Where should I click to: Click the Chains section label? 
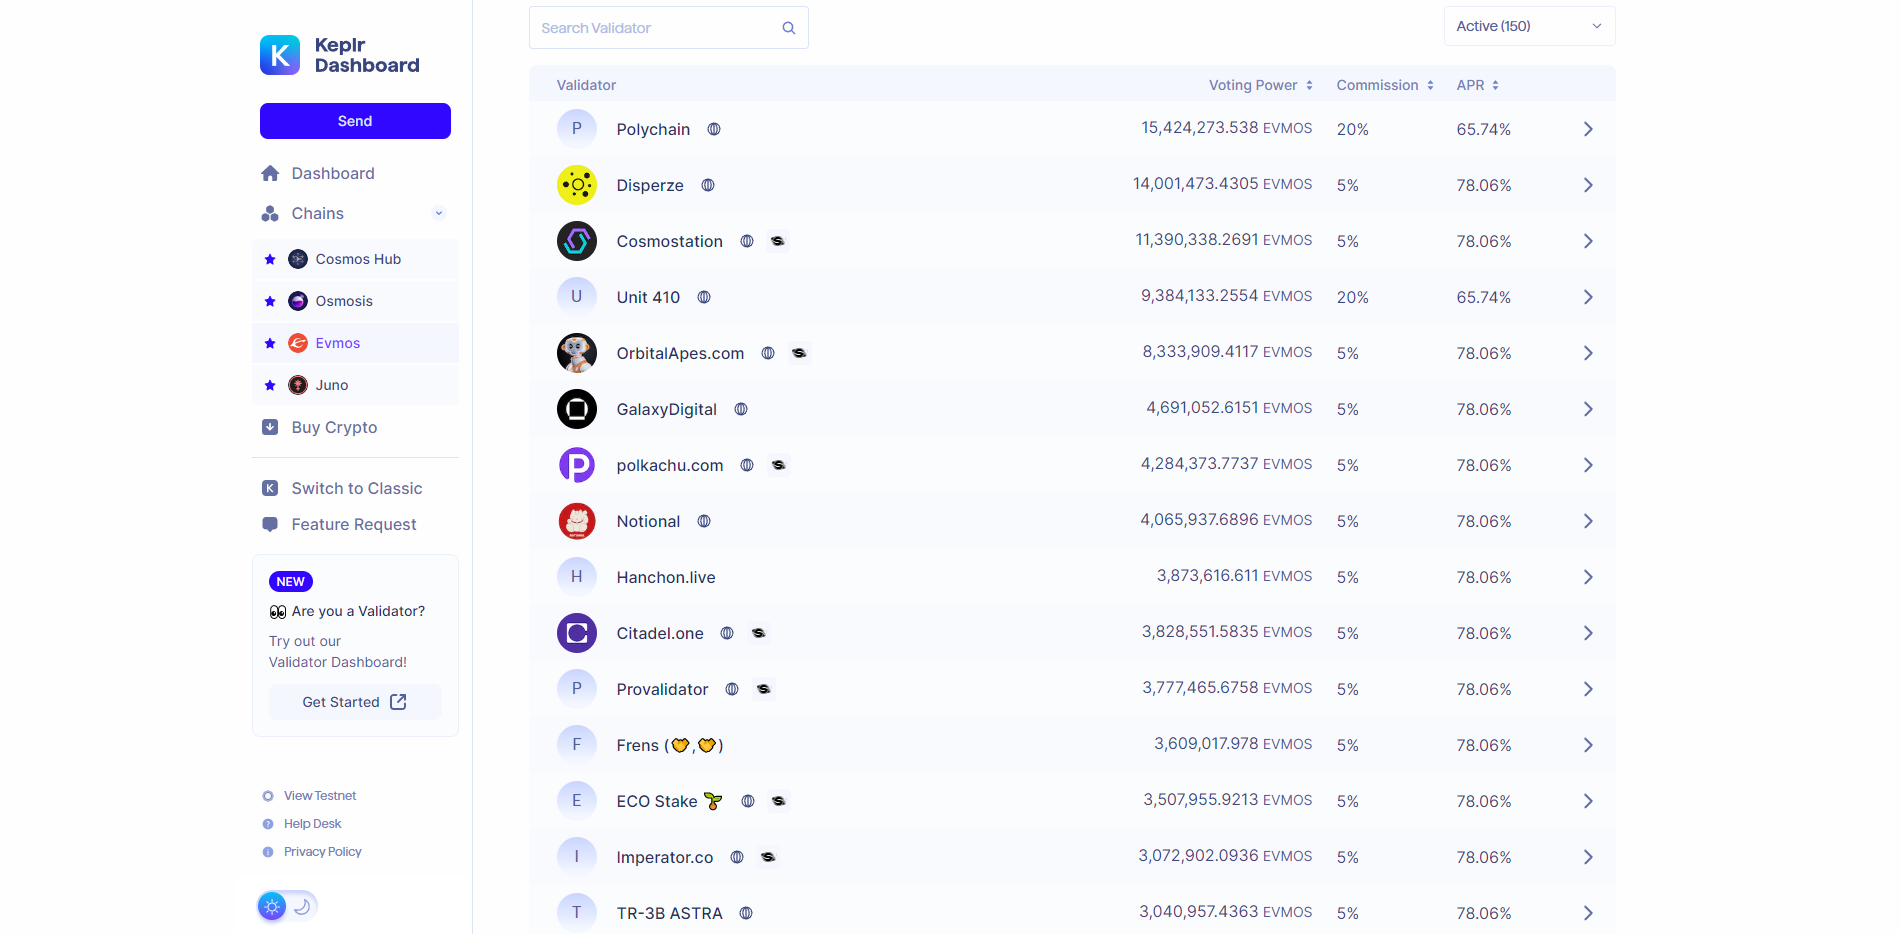tap(317, 213)
